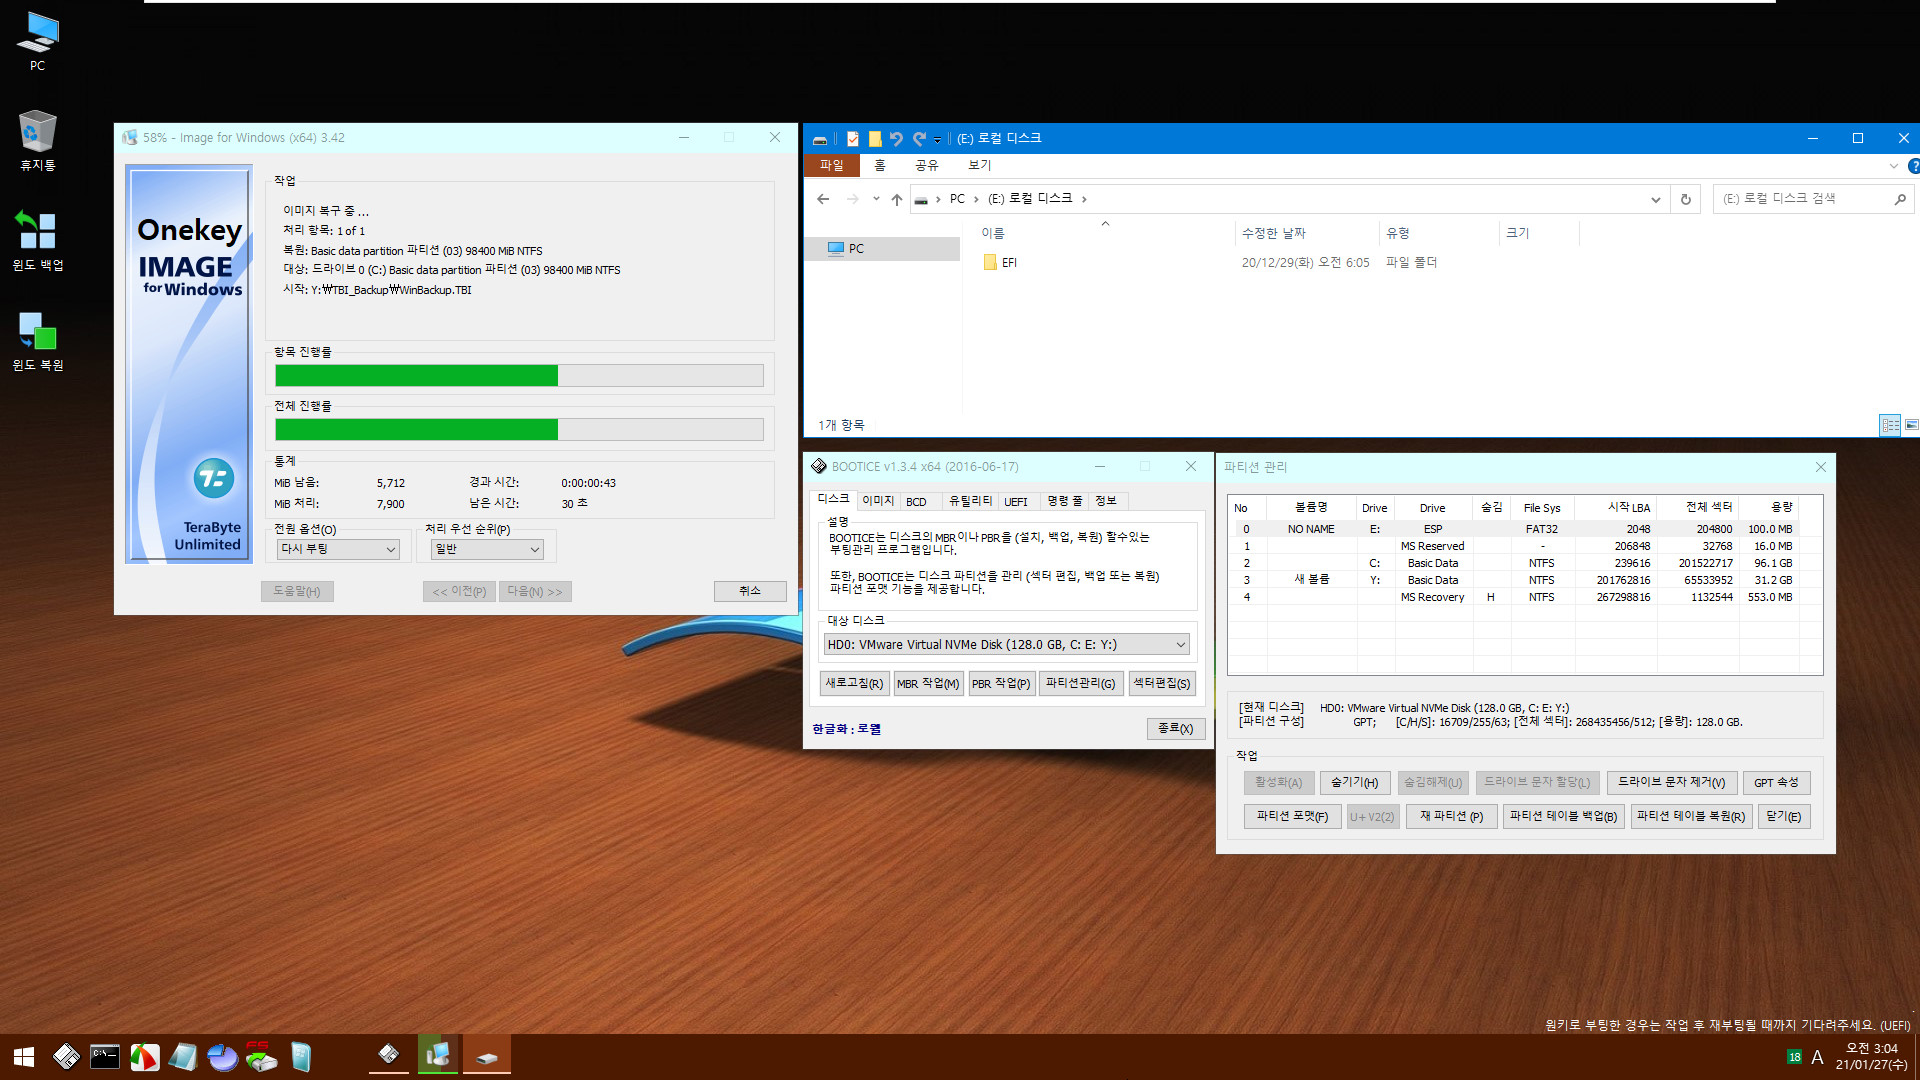Open the recent locations chevron in Explorer
Image resolution: width=1920 pixels, height=1080 pixels.
(876, 199)
